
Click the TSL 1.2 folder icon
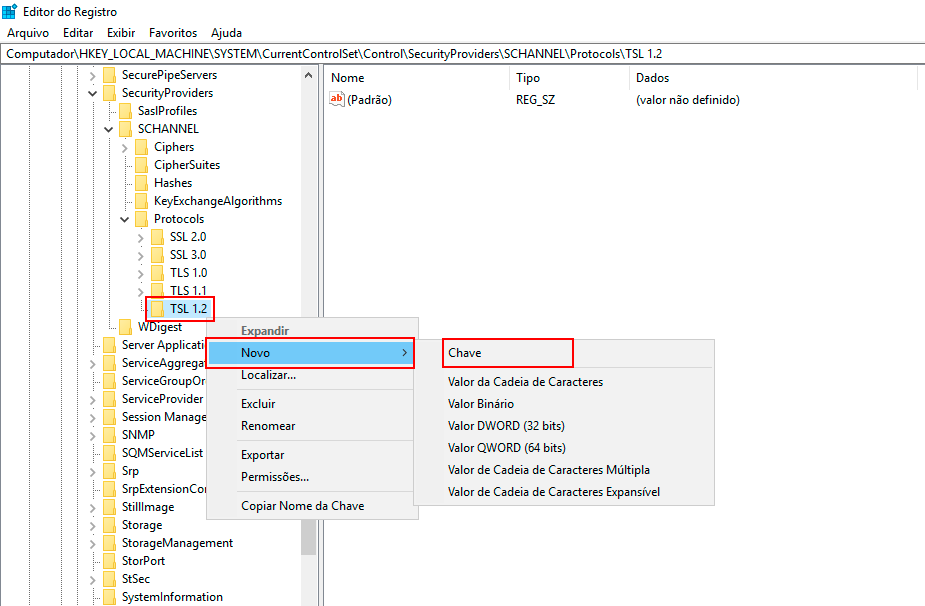pyautogui.click(x=158, y=309)
